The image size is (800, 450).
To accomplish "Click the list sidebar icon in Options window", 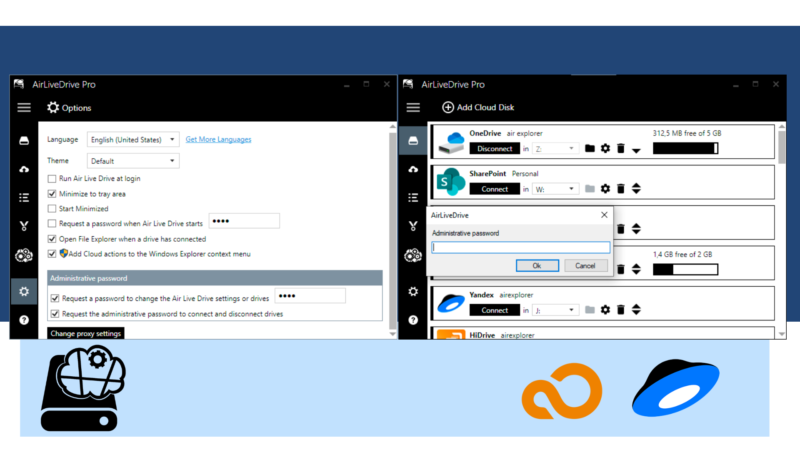I will pyautogui.click(x=24, y=197).
